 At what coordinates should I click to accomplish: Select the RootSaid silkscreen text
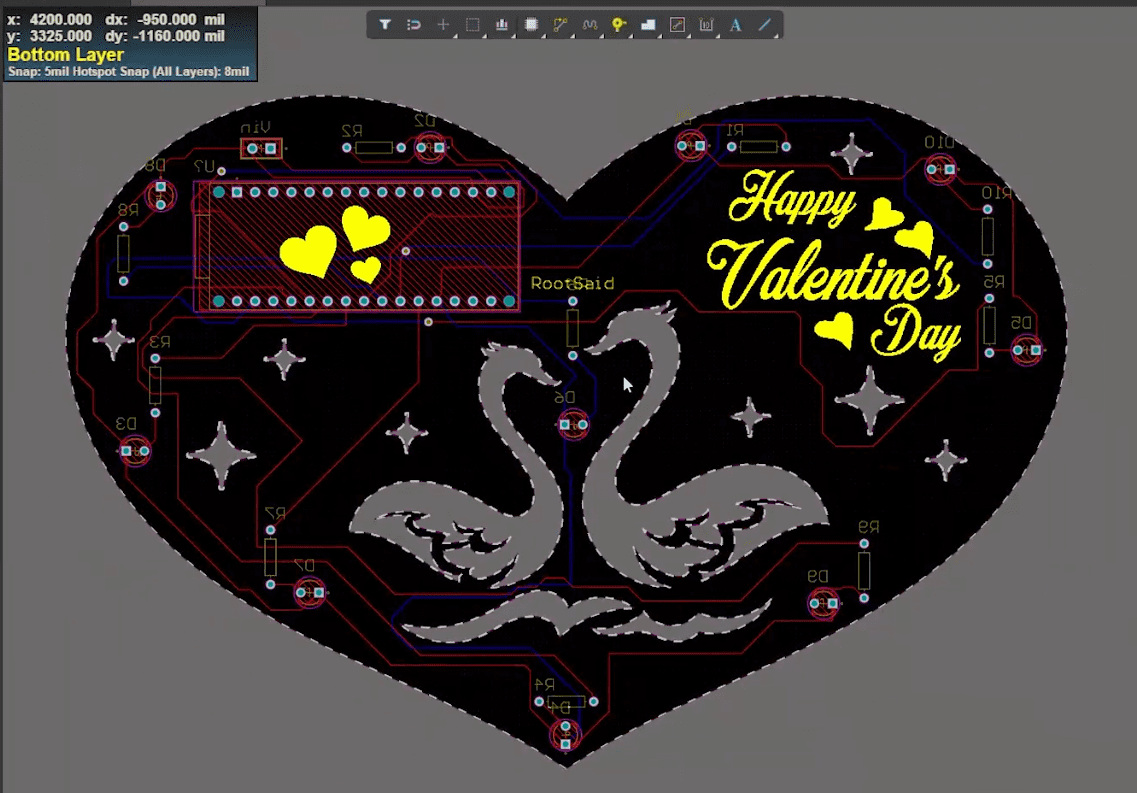(x=572, y=284)
